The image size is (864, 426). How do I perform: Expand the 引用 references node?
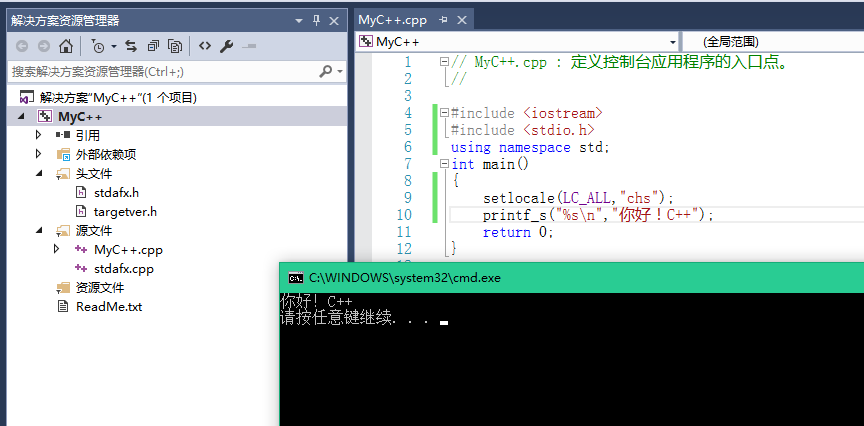point(39,135)
